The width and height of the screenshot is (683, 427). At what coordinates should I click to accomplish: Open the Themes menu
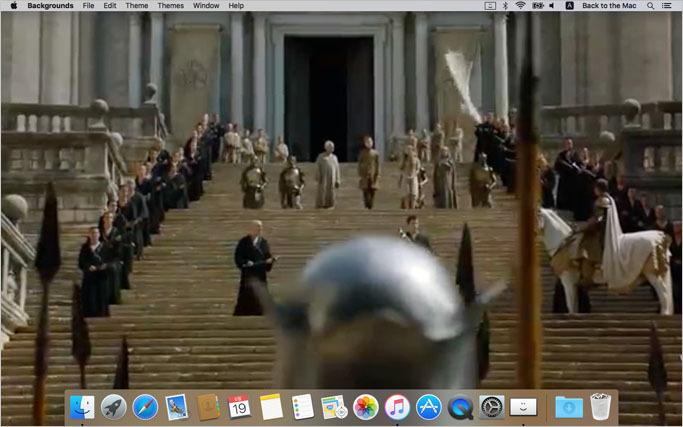(170, 6)
